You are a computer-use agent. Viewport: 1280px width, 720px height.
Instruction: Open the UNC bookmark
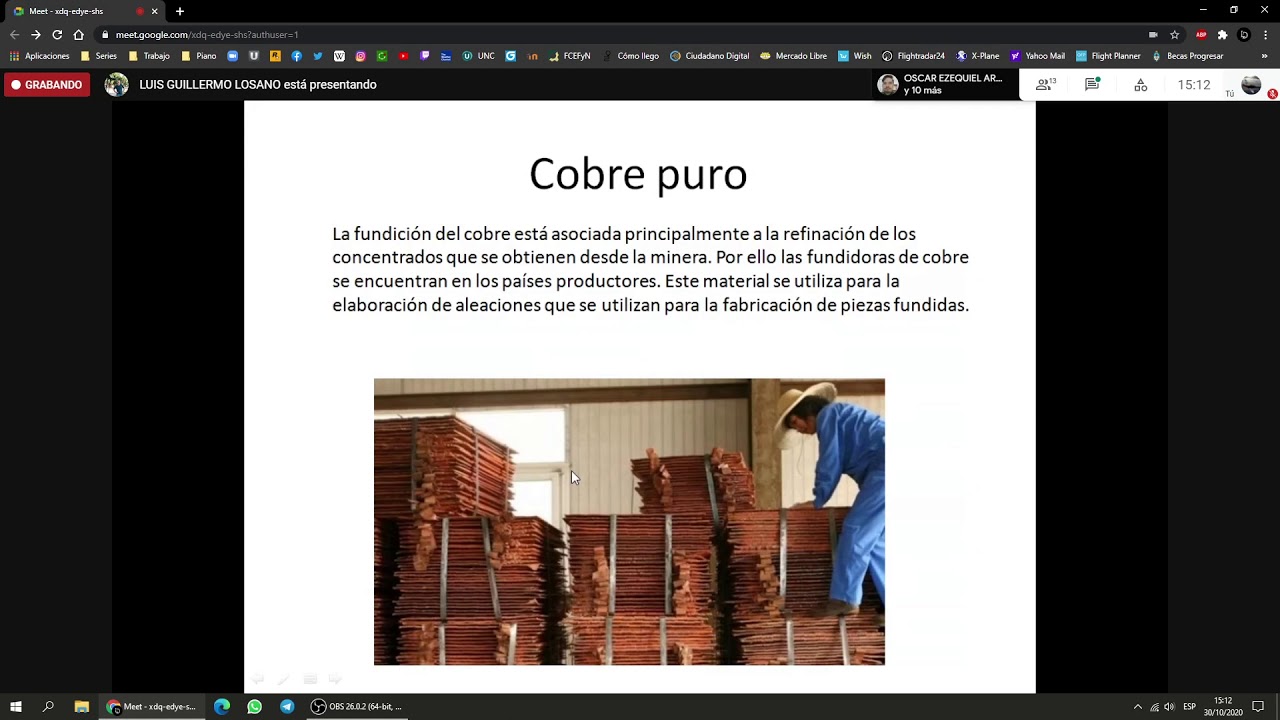(x=479, y=56)
